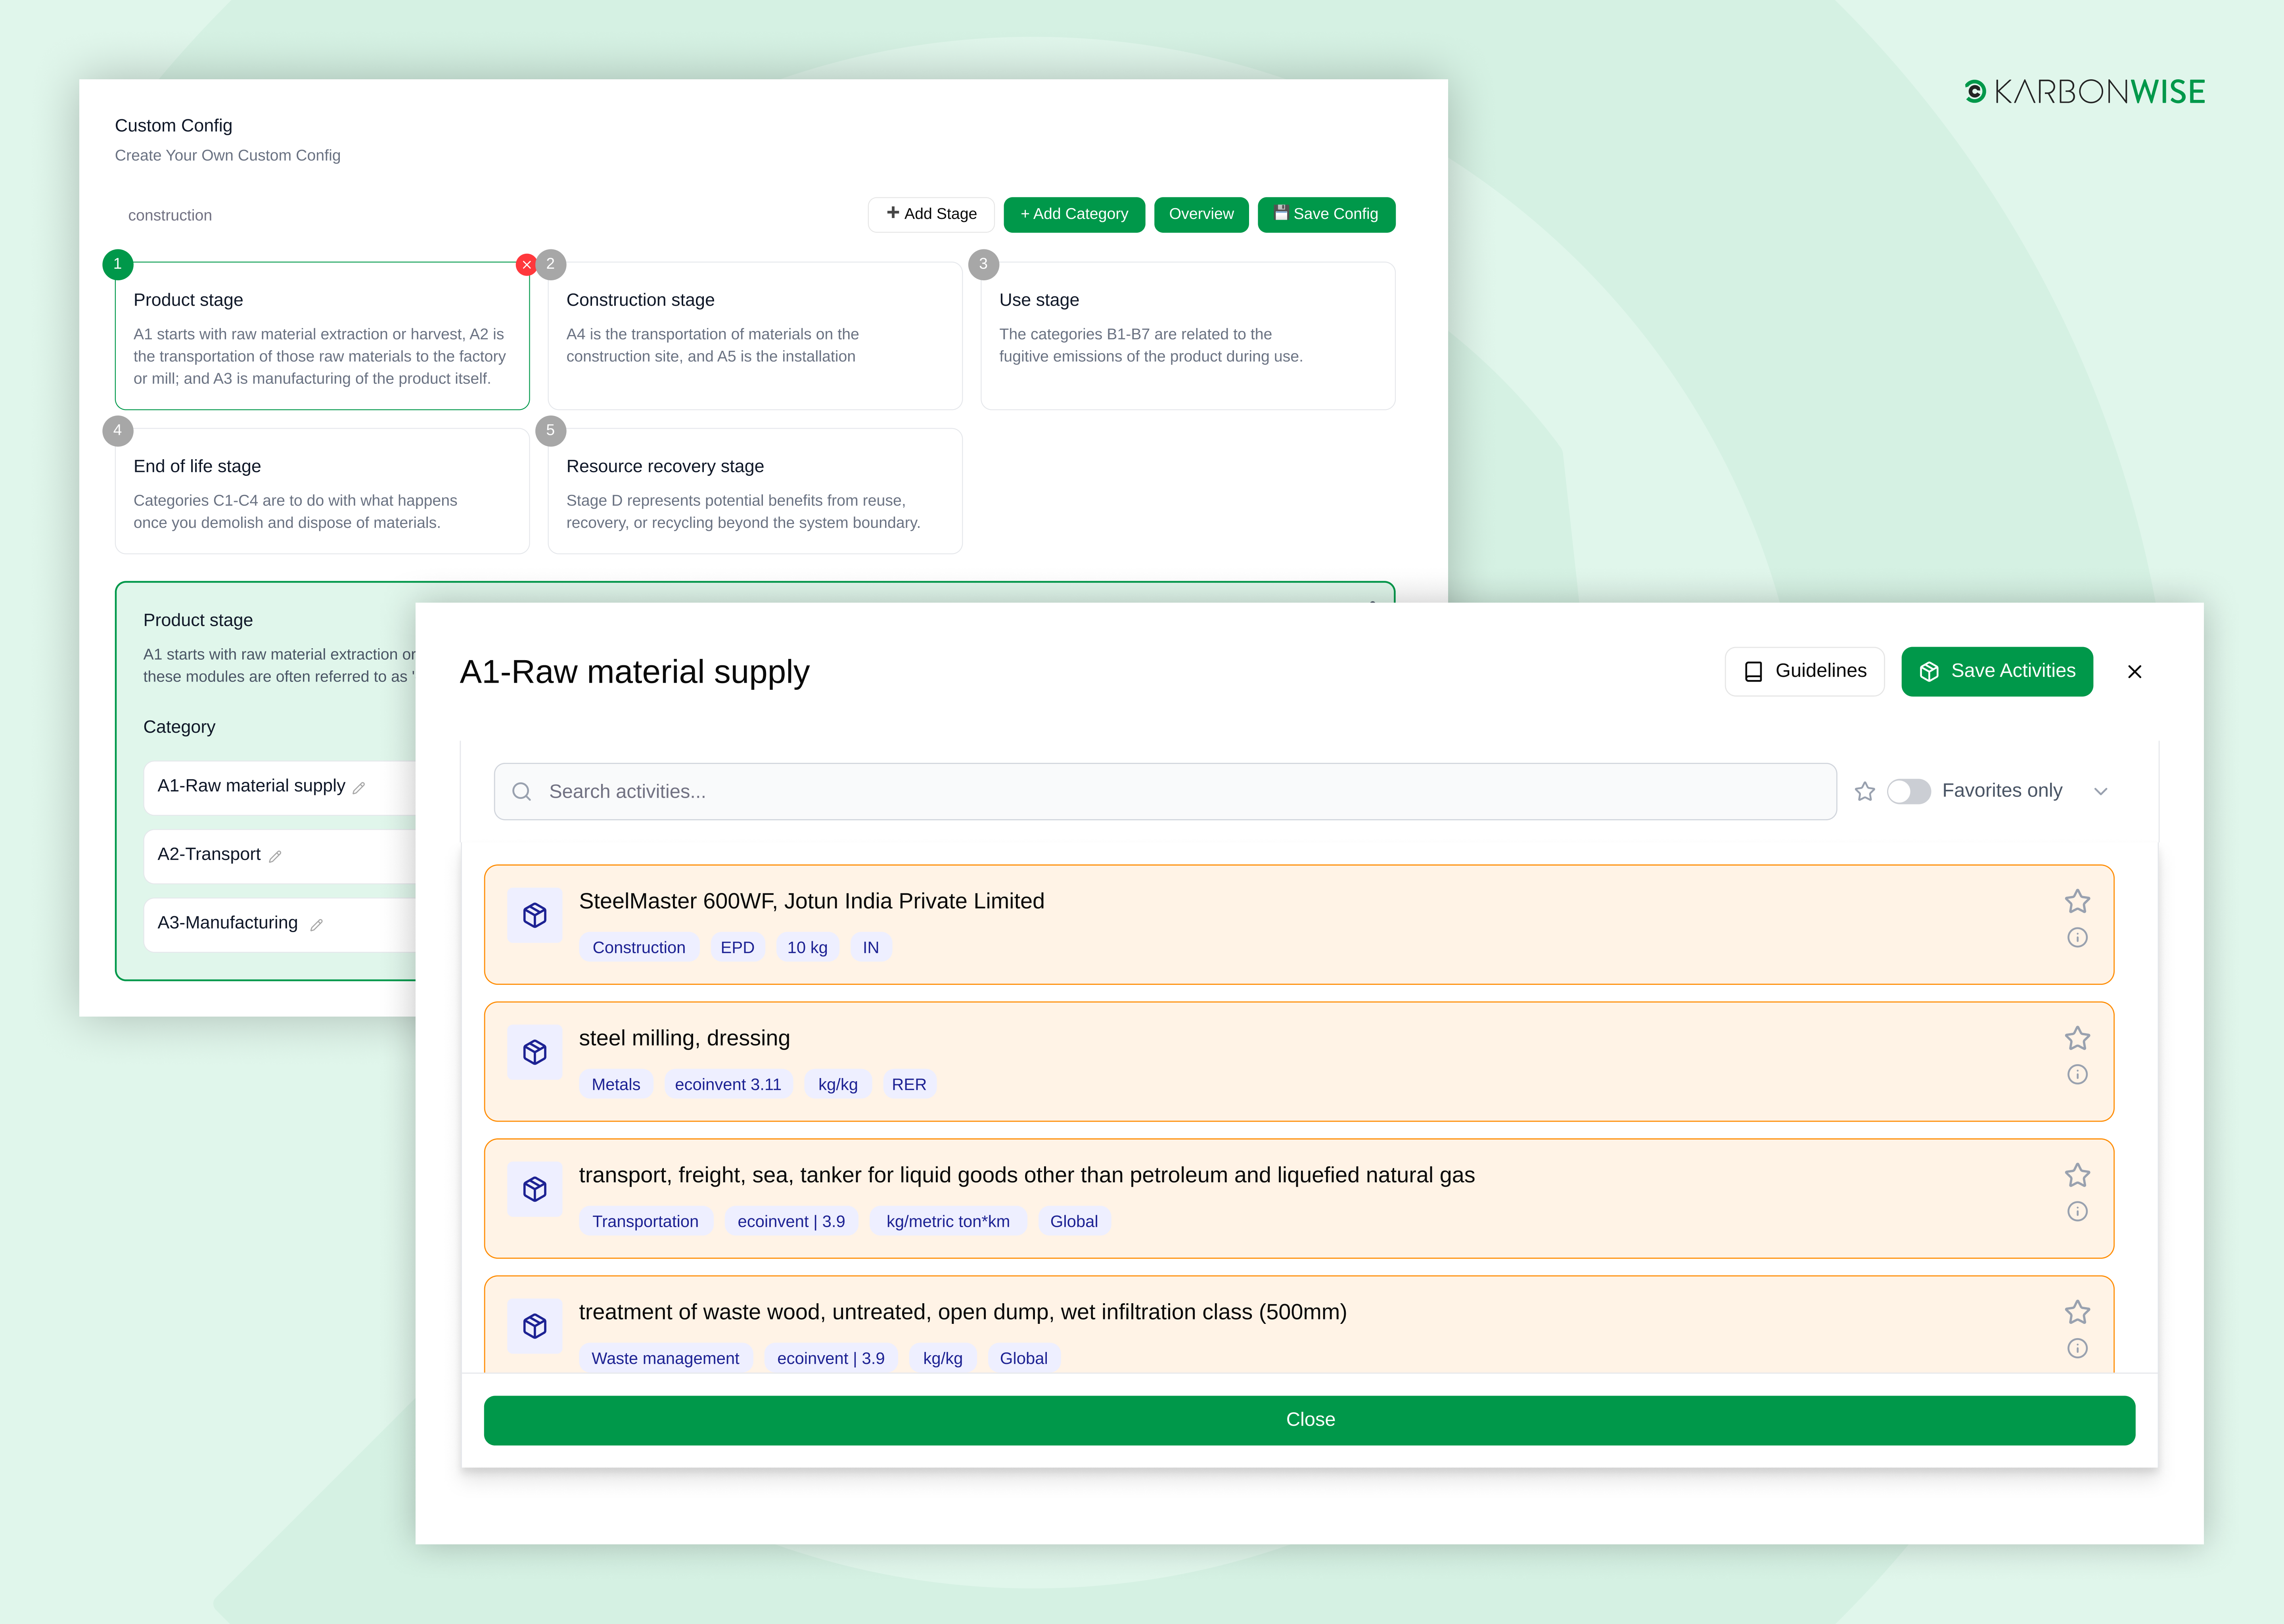Edit the A3-Manufacturing category name
Image resolution: width=2284 pixels, height=1624 pixels.
[316, 925]
